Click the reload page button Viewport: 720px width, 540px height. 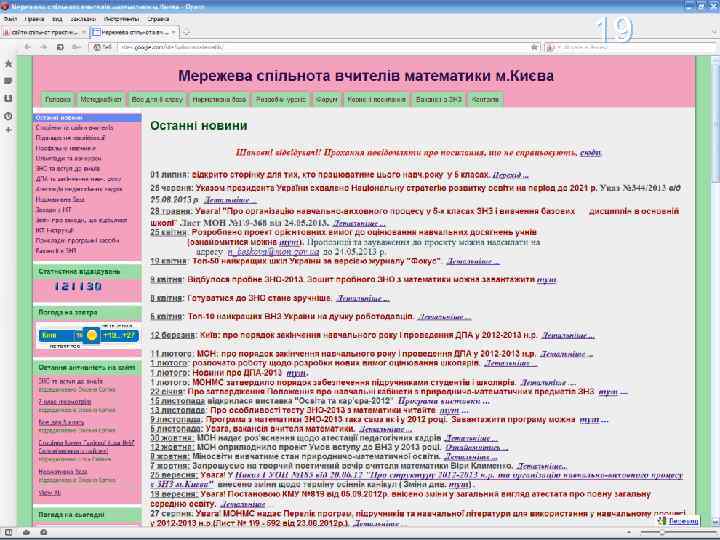(x=60, y=47)
